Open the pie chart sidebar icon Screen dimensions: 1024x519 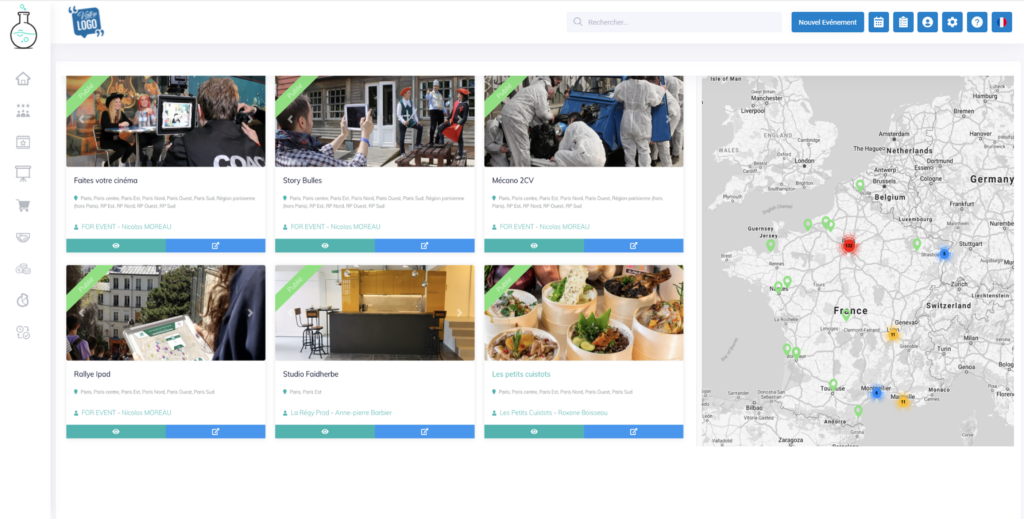(23, 300)
